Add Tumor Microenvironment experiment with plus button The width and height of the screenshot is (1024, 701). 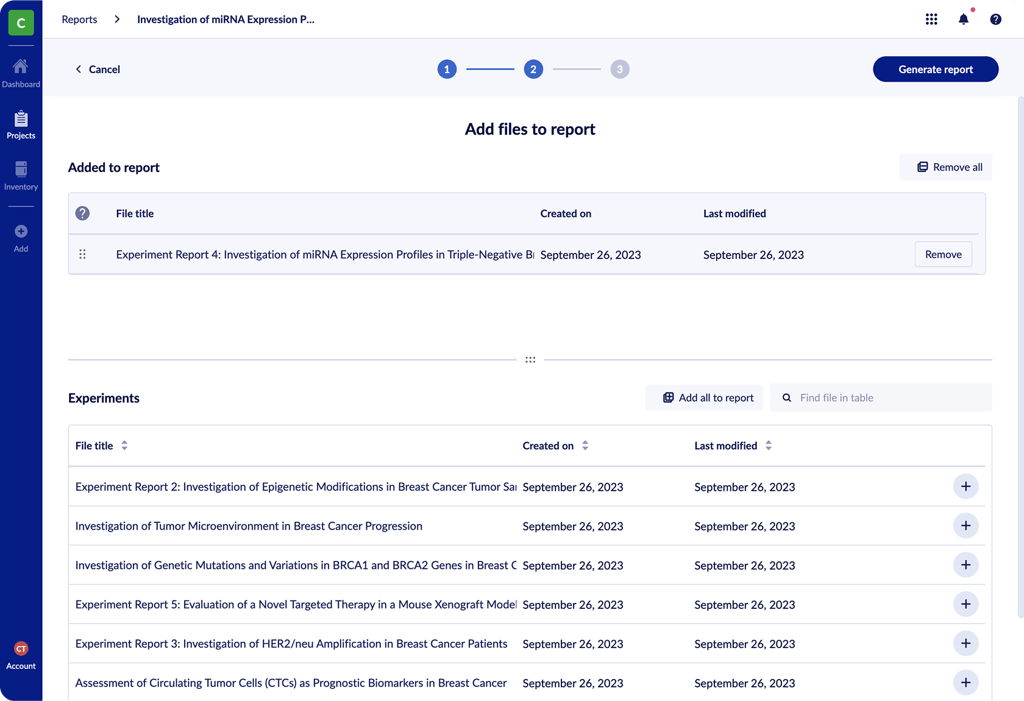(x=965, y=526)
